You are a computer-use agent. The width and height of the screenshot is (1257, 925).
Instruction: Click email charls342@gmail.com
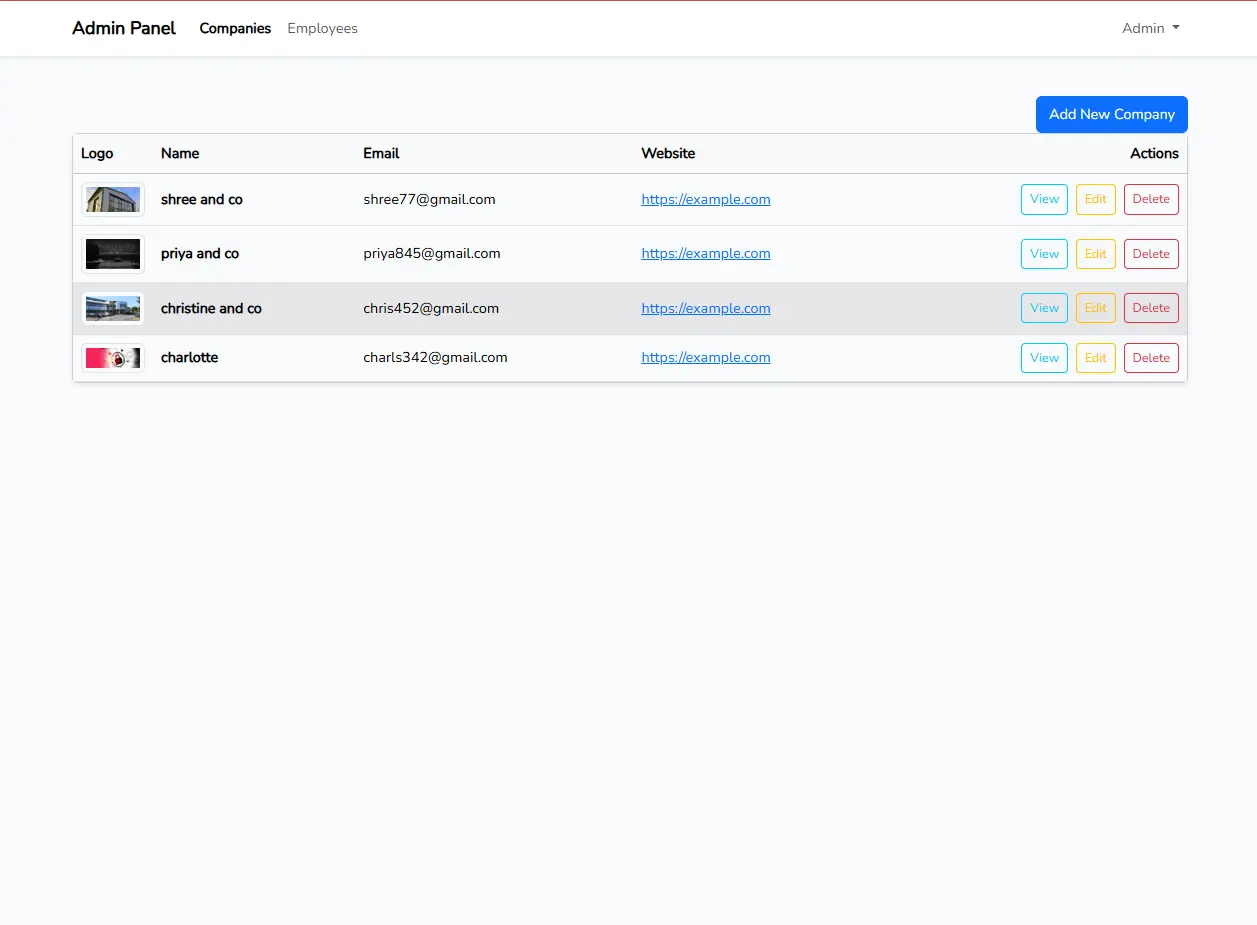(x=435, y=357)
